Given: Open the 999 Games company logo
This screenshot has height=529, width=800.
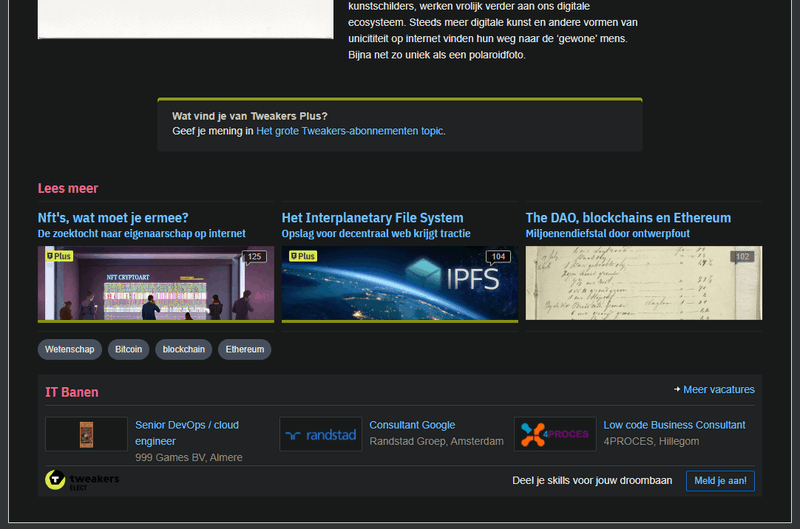Looking at the screenshot, I should pyautogui.click(x=86, y=434).
